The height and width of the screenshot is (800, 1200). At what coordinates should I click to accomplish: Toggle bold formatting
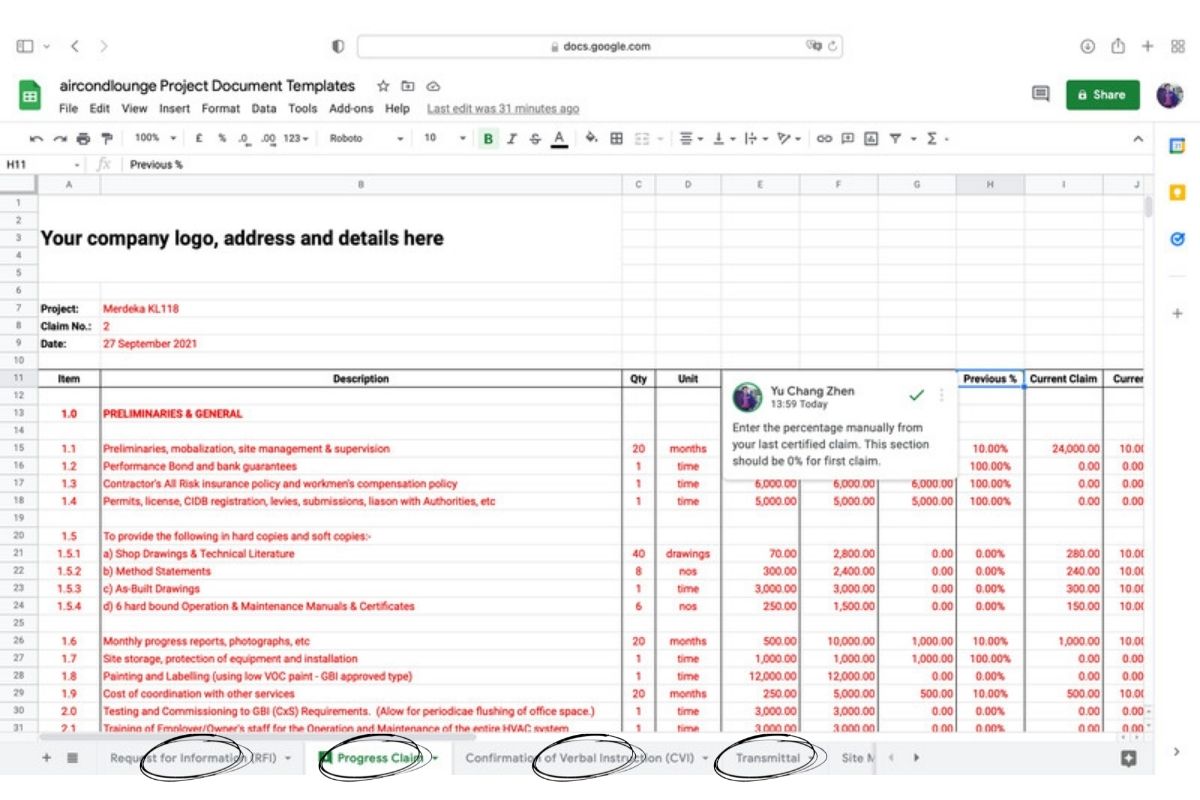click(x=488, y=139)
